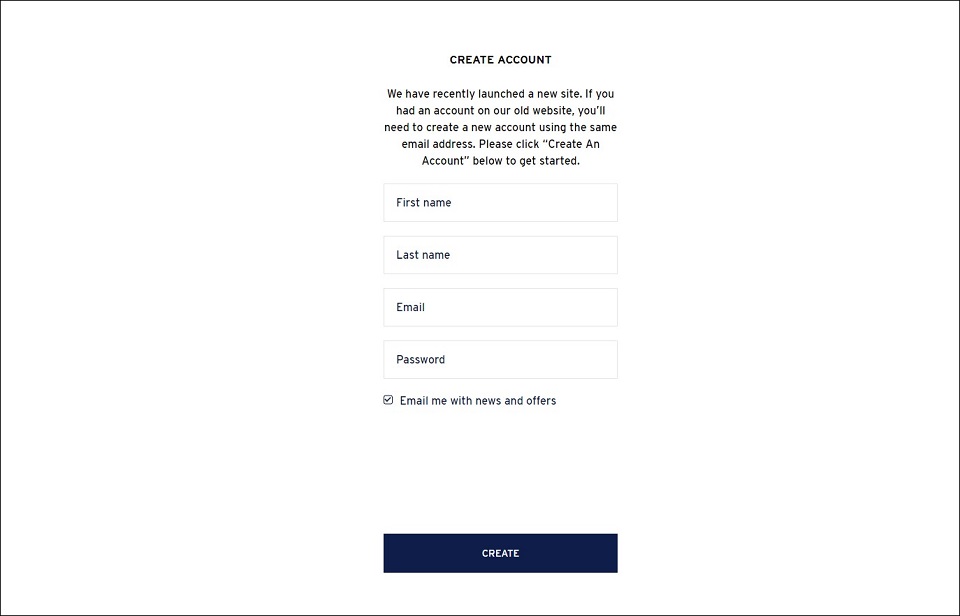Select the 'Password' placeholder text box
Viewport: 960px width, 616px height.
[x=500, y=359]
